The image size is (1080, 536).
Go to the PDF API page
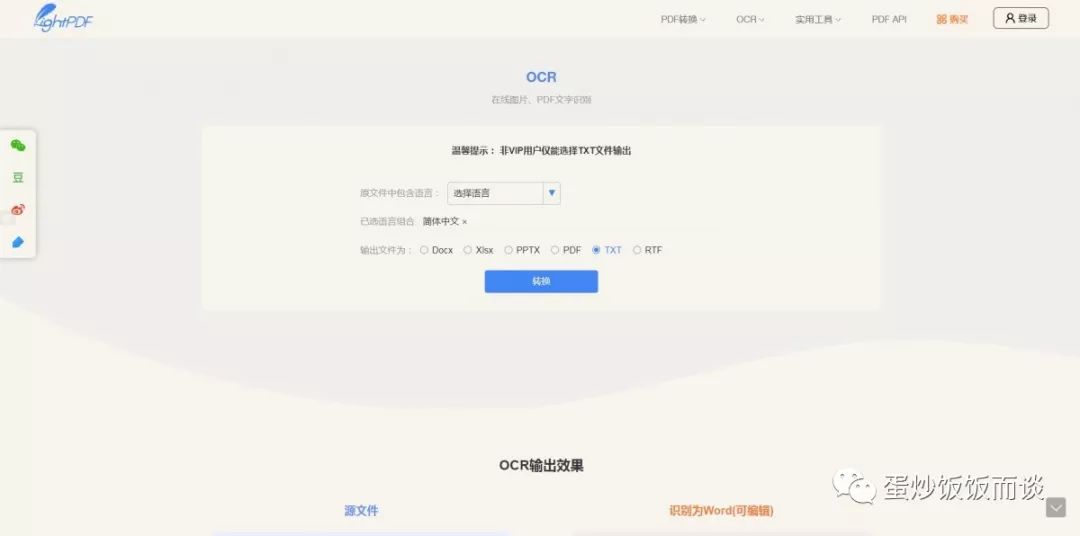click(x=889, y=19)
